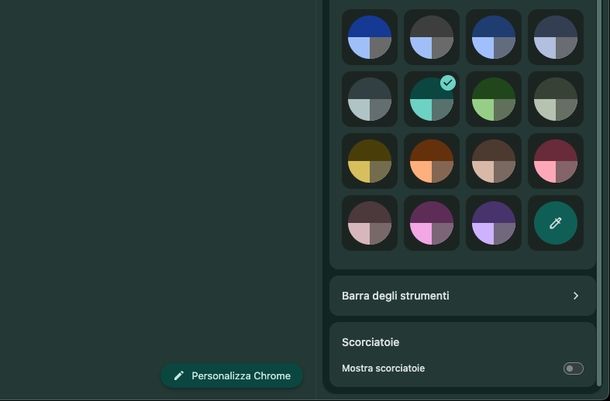
Task: Toggle the Mostra scorciatoie switch
Action: point(573,368)
